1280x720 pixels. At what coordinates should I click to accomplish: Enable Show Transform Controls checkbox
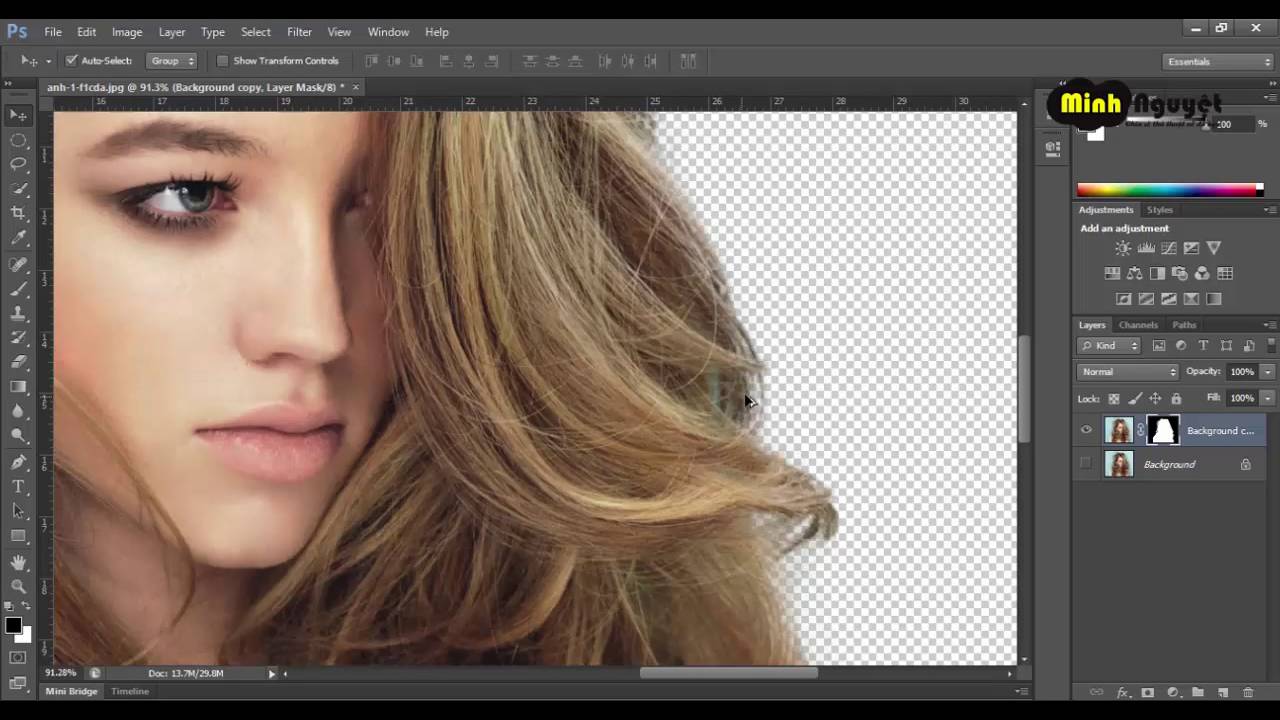click(222, 61)
